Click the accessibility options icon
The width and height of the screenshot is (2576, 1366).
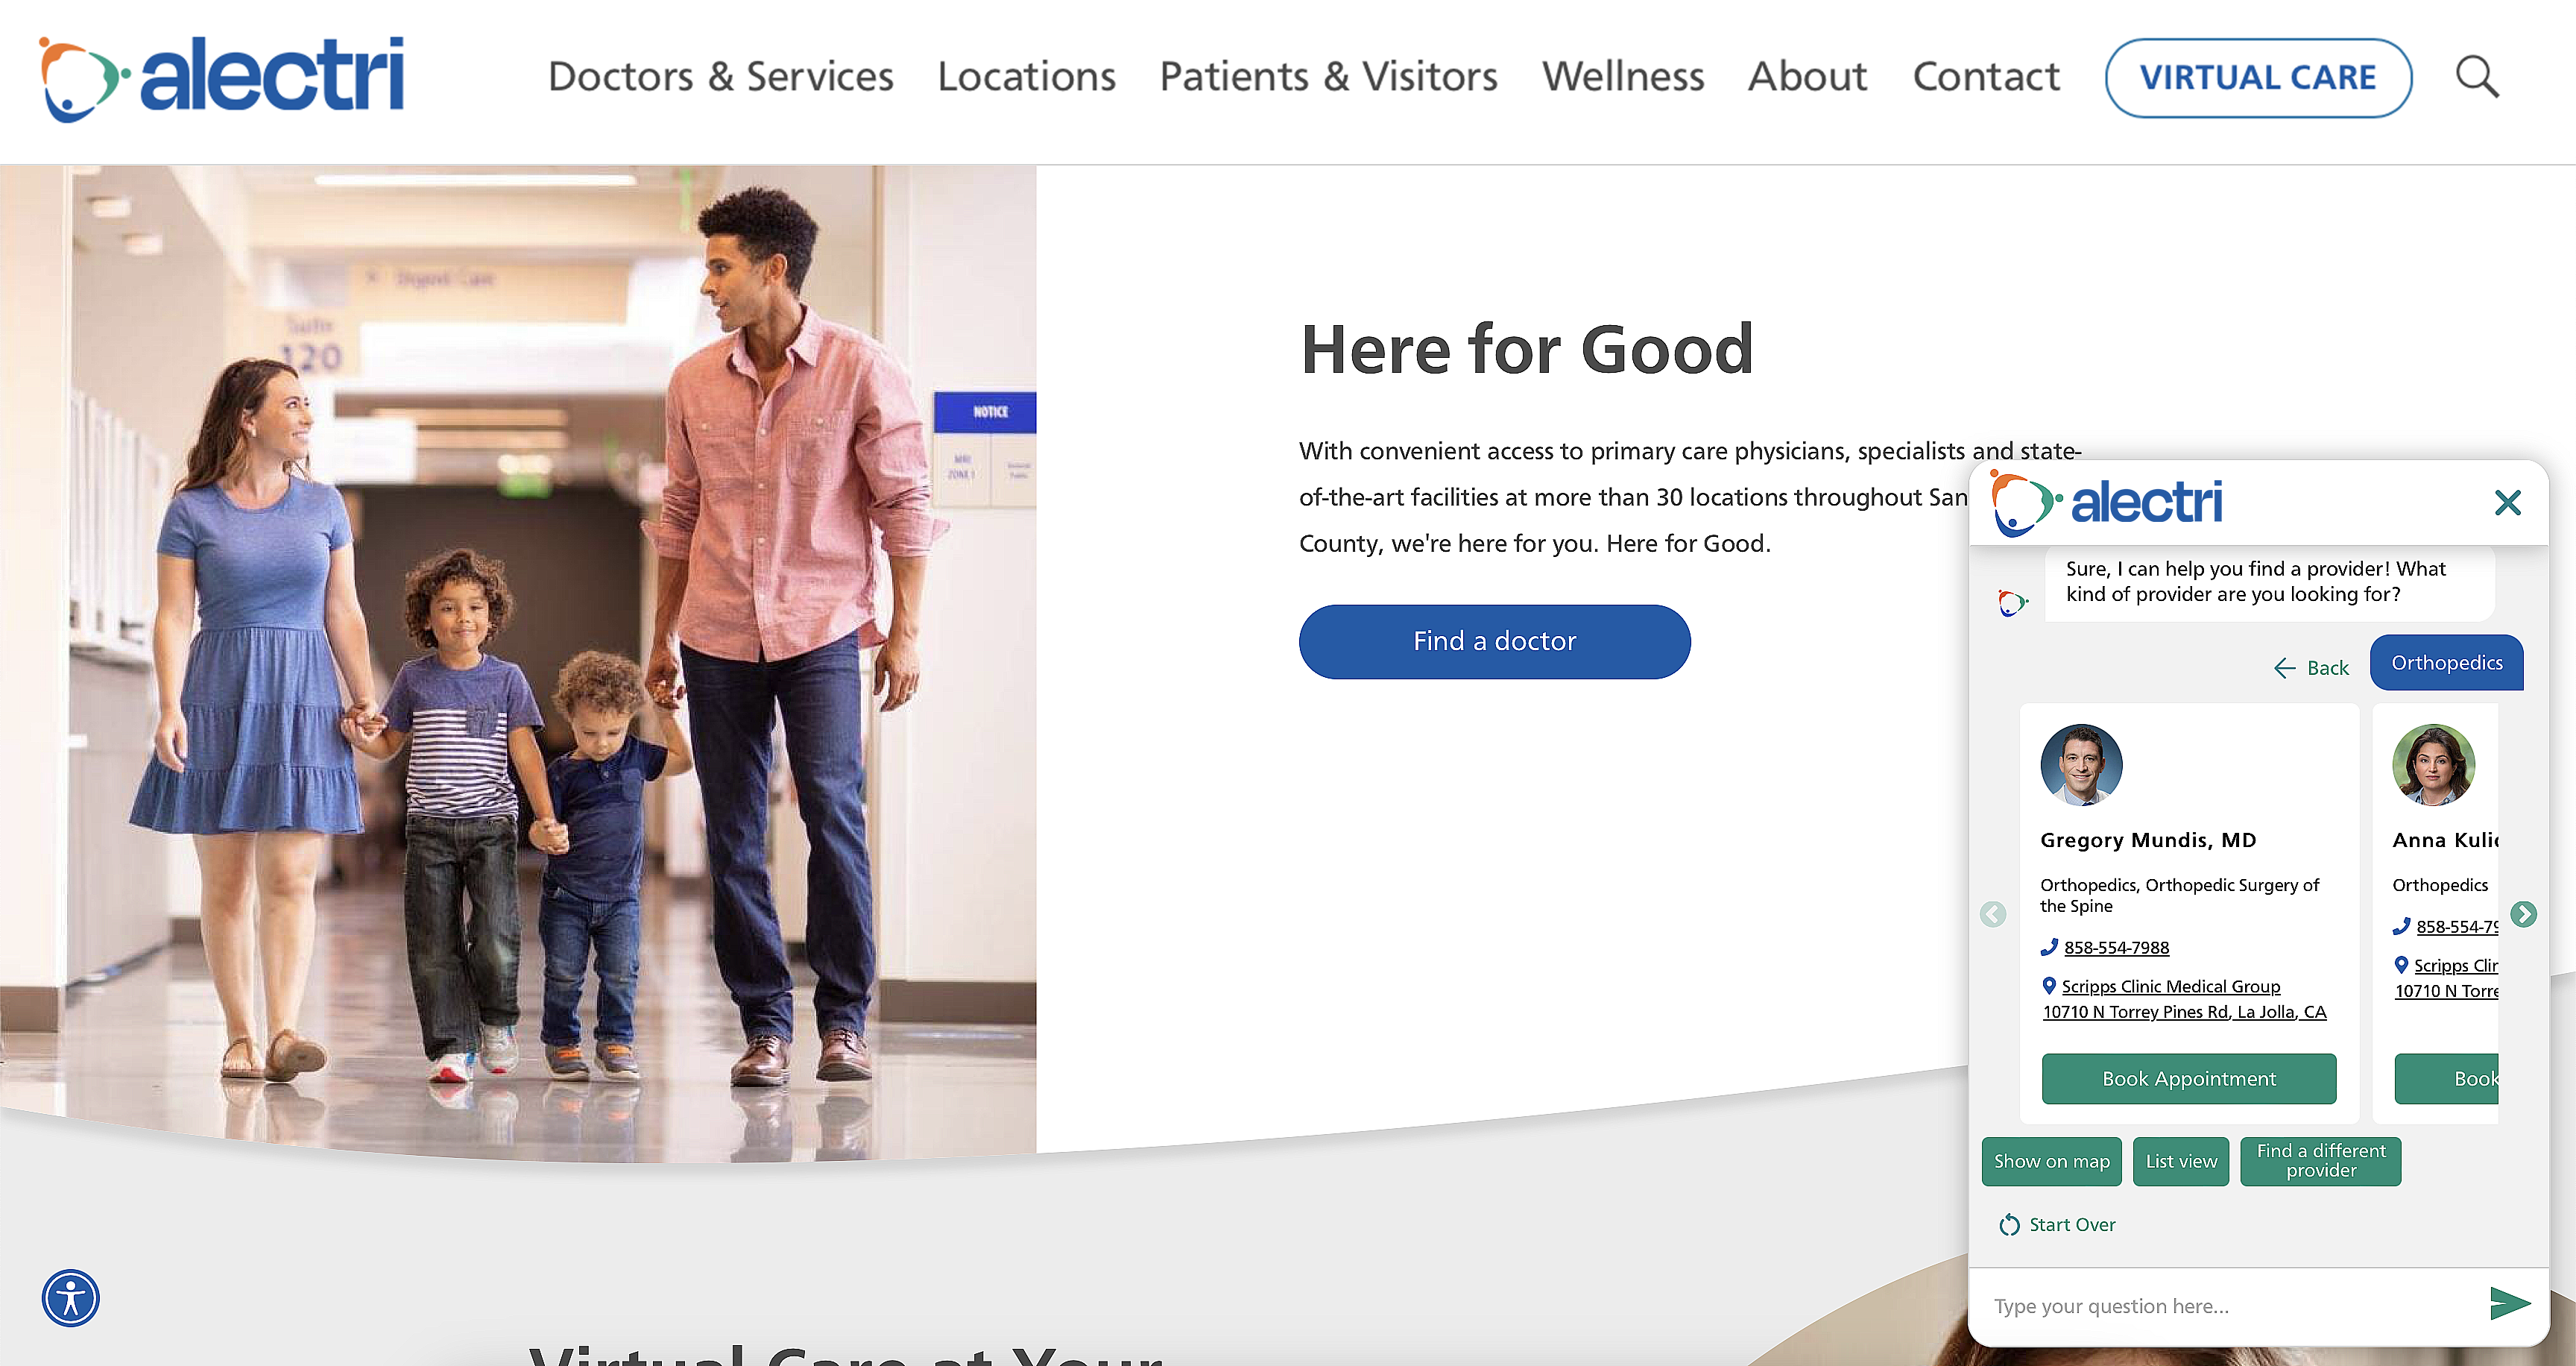[x=71, y=1298]
